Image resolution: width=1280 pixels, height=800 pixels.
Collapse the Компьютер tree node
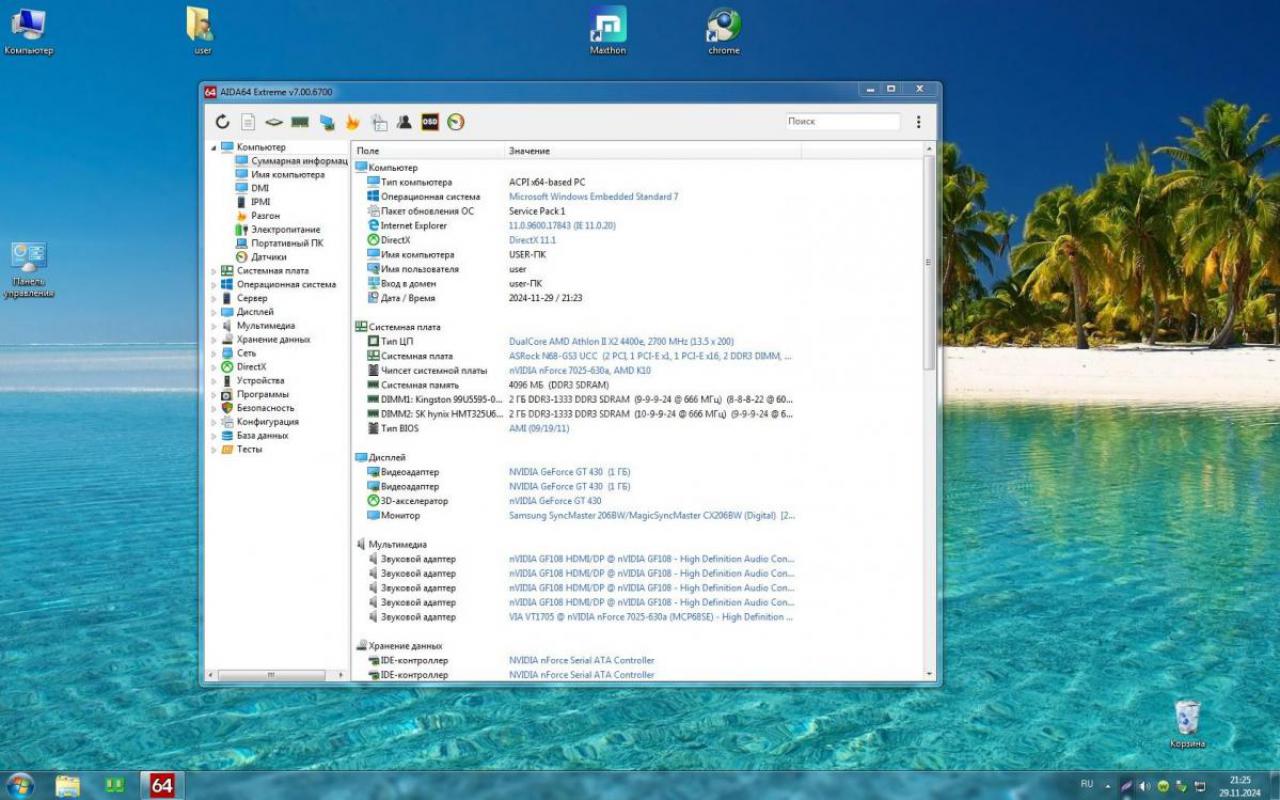point(213,148)
